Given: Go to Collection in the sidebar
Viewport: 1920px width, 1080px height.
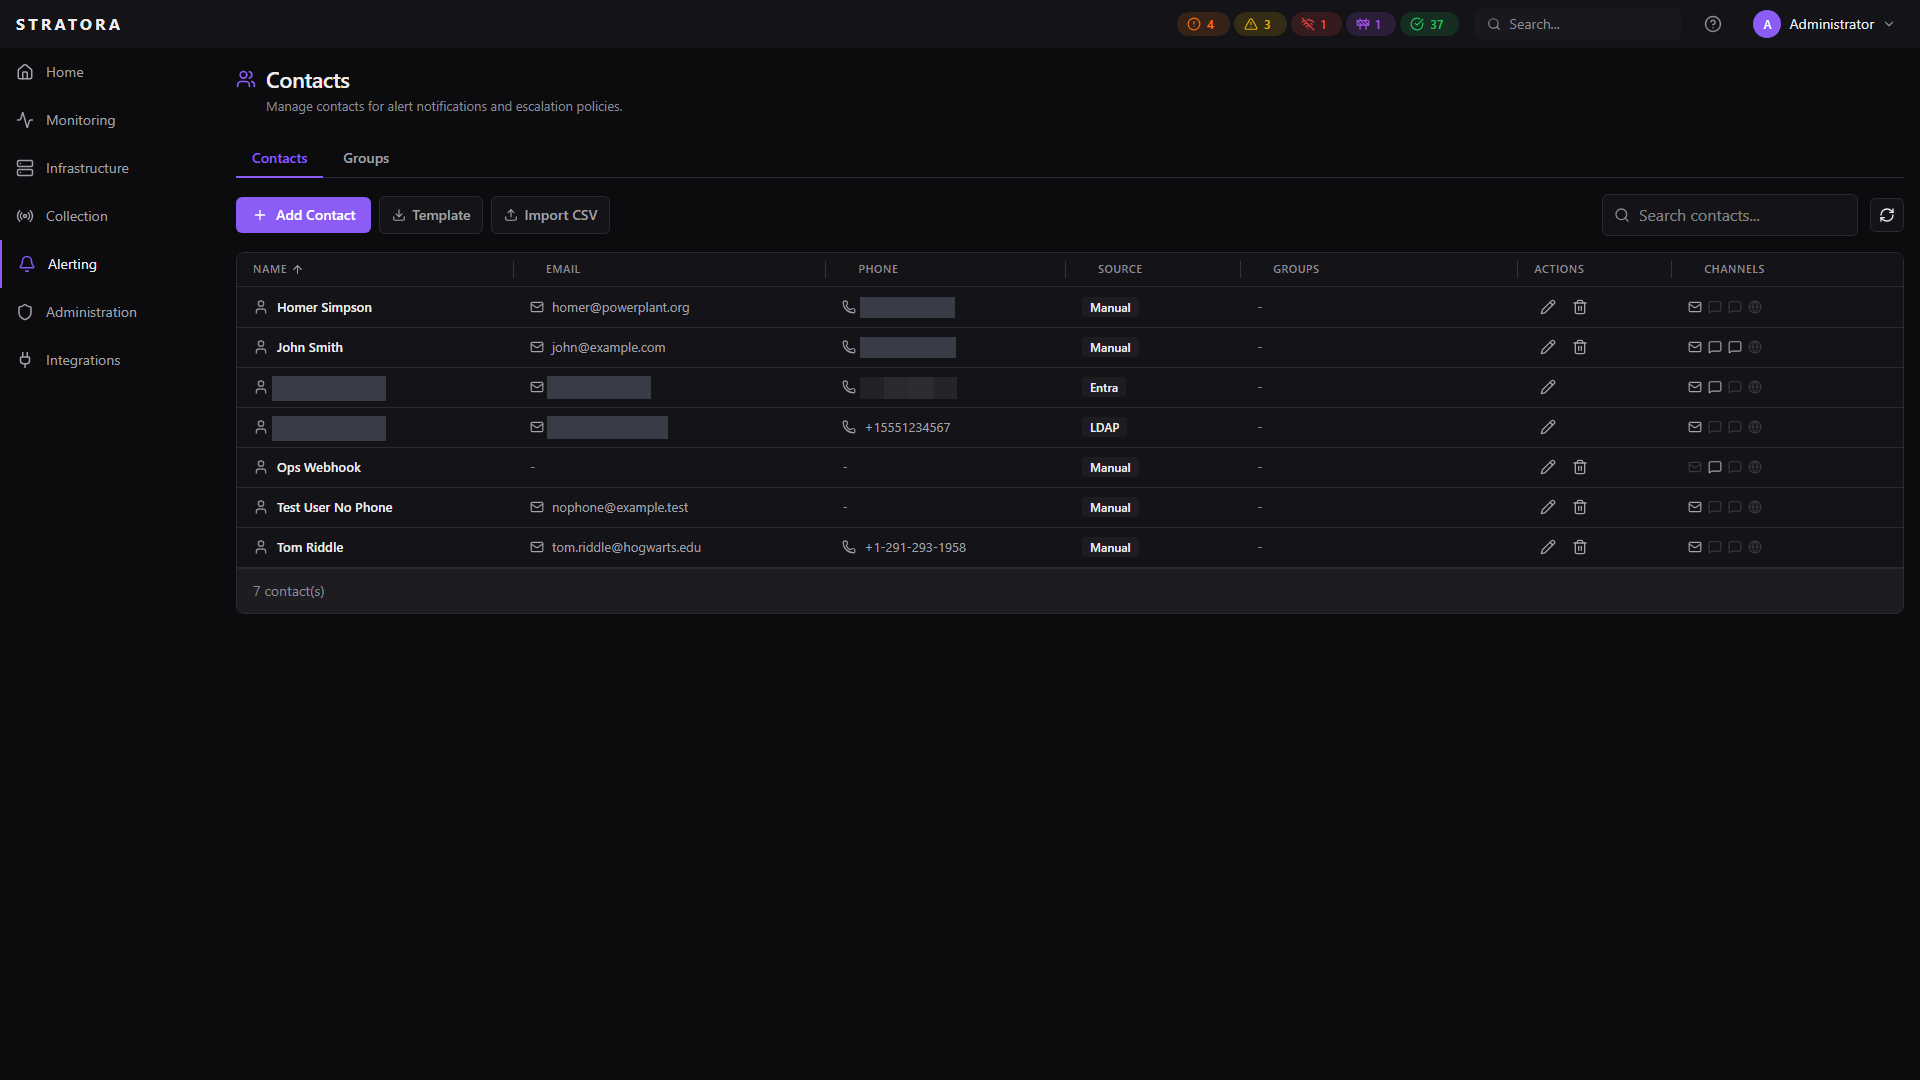Looking at the screenshot, I should pyautogui.click(x=76, y=216).
